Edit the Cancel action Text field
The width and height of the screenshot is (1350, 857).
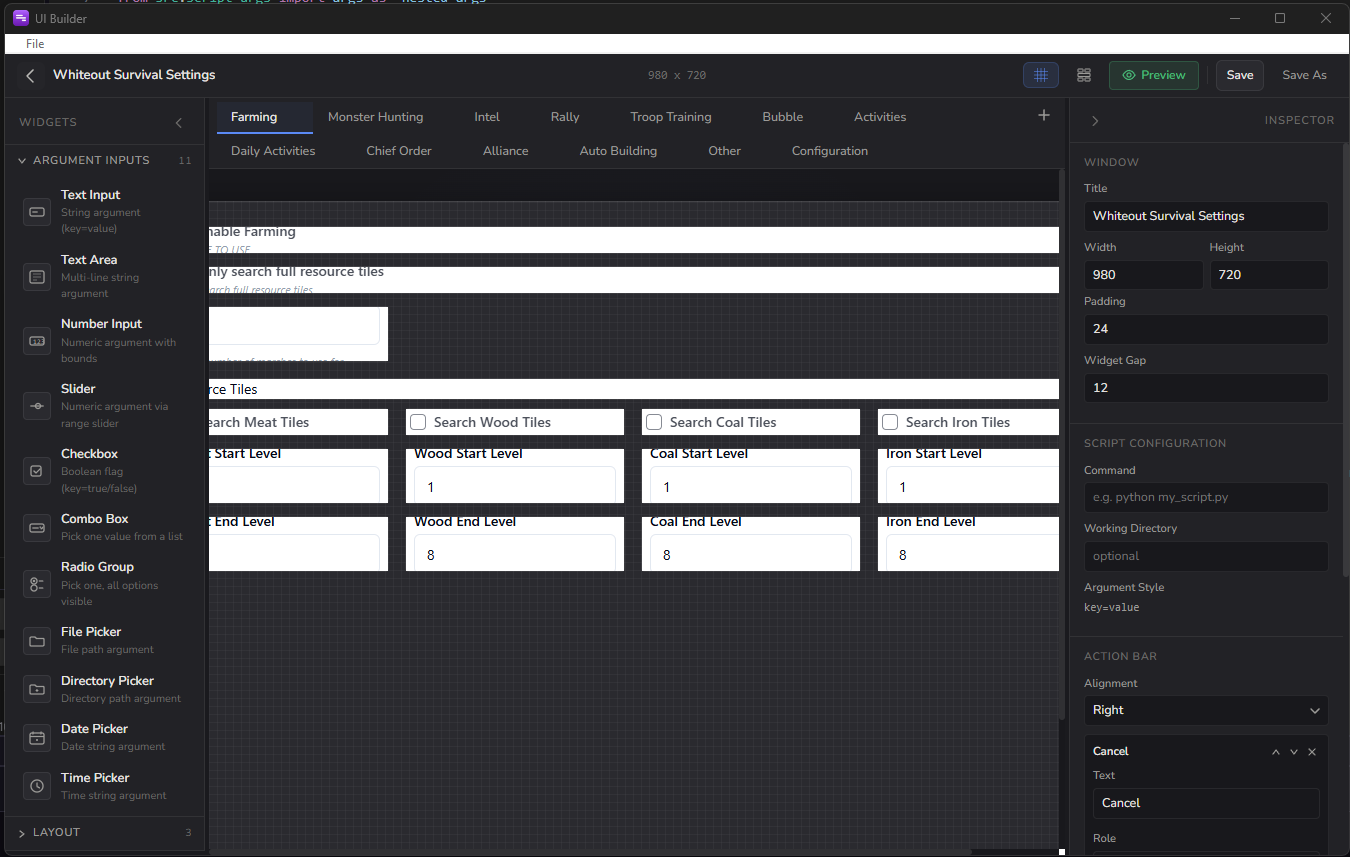click(x=1206, y=803)
